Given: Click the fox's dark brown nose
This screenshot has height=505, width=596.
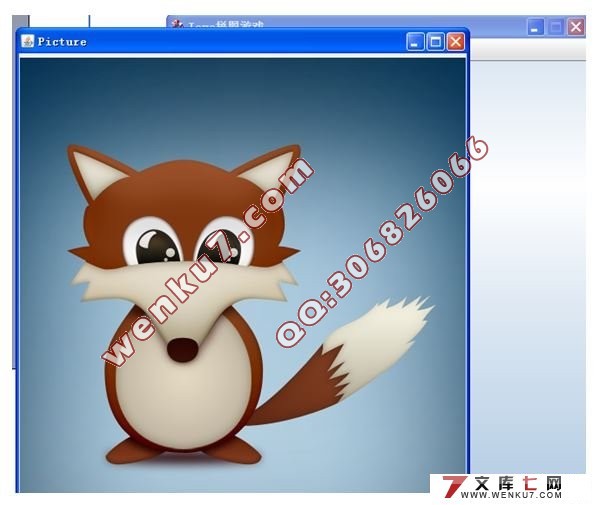Looking at the screenshot, I should coord(182,350).
